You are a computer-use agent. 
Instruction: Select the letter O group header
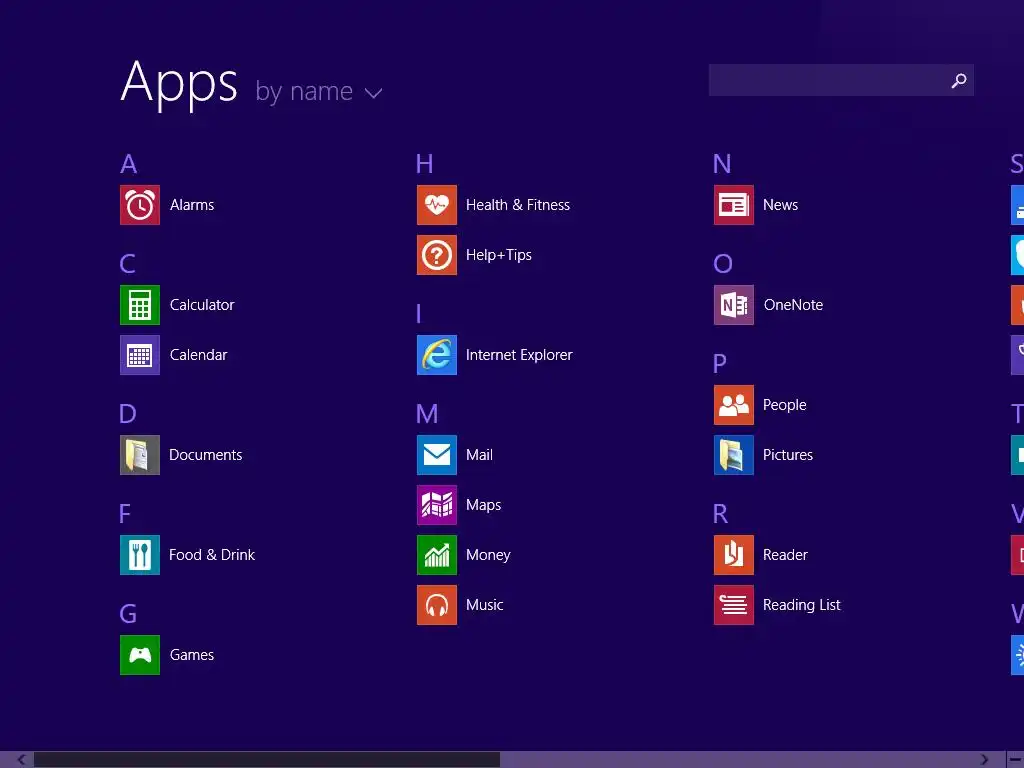723,264
